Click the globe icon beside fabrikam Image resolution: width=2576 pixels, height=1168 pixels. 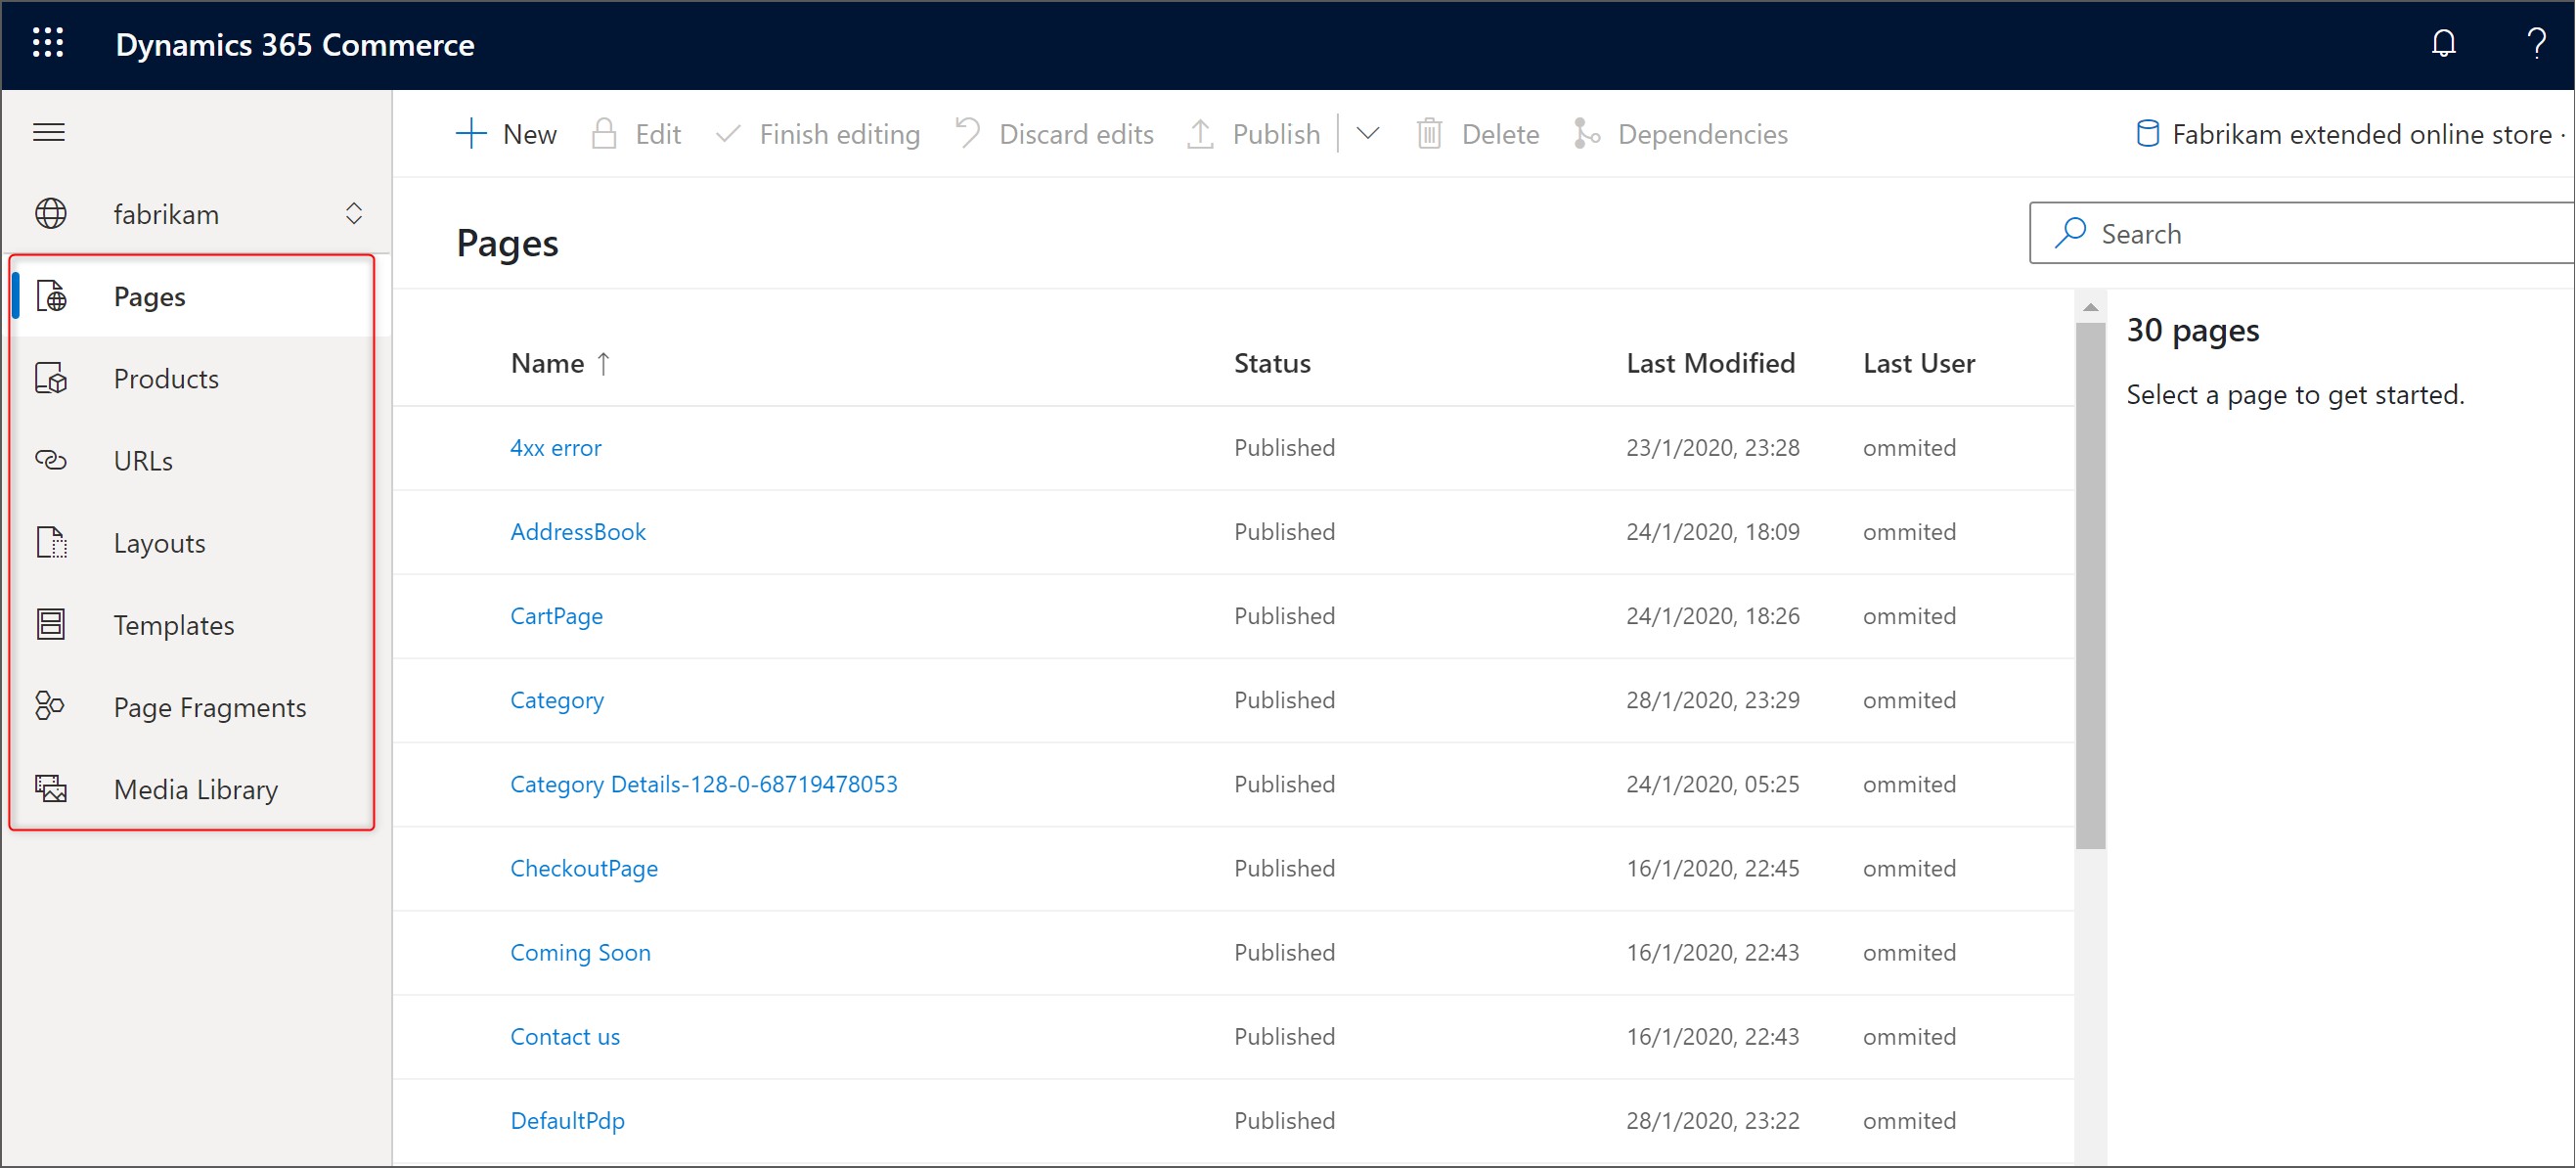click(x=51, y=213)
